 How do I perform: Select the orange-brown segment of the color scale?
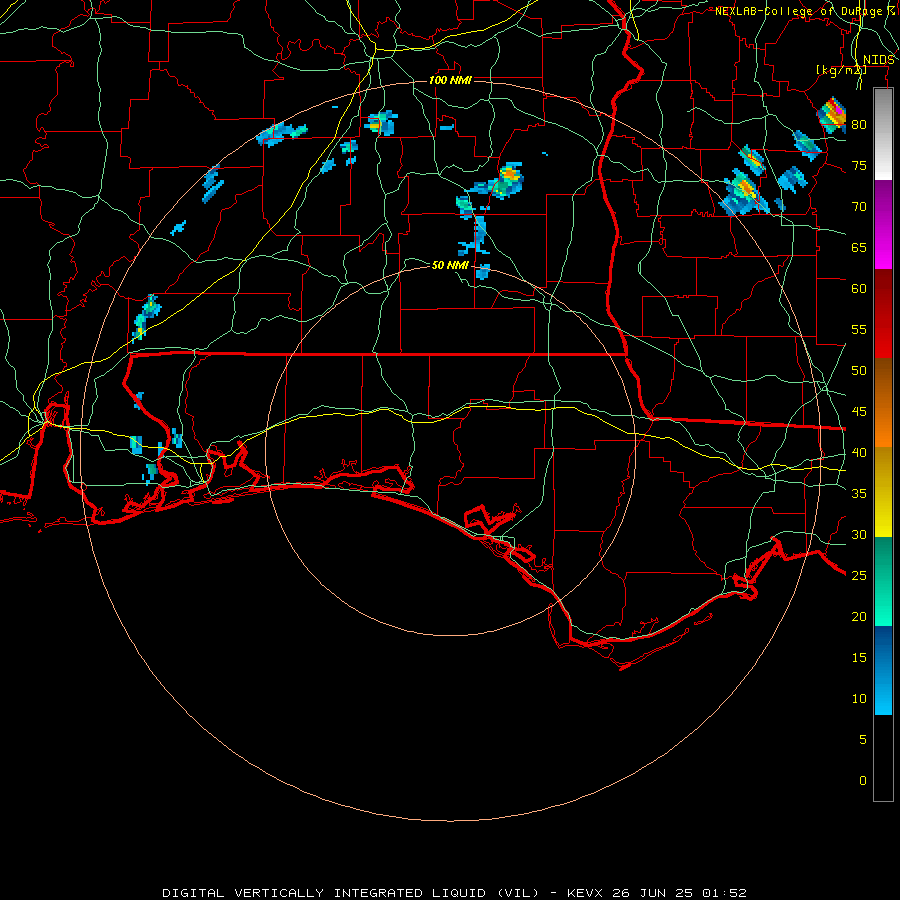coord(883,403)
